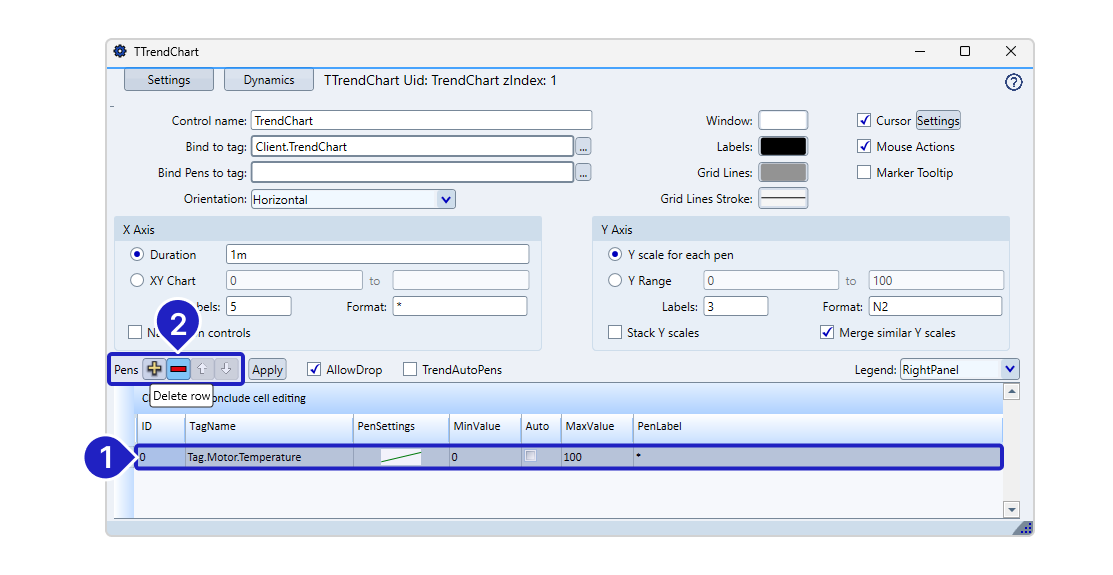This screenshot has height=575, width=1113.
Task: Click the black Labels color swatch
Action: point(783,147)
